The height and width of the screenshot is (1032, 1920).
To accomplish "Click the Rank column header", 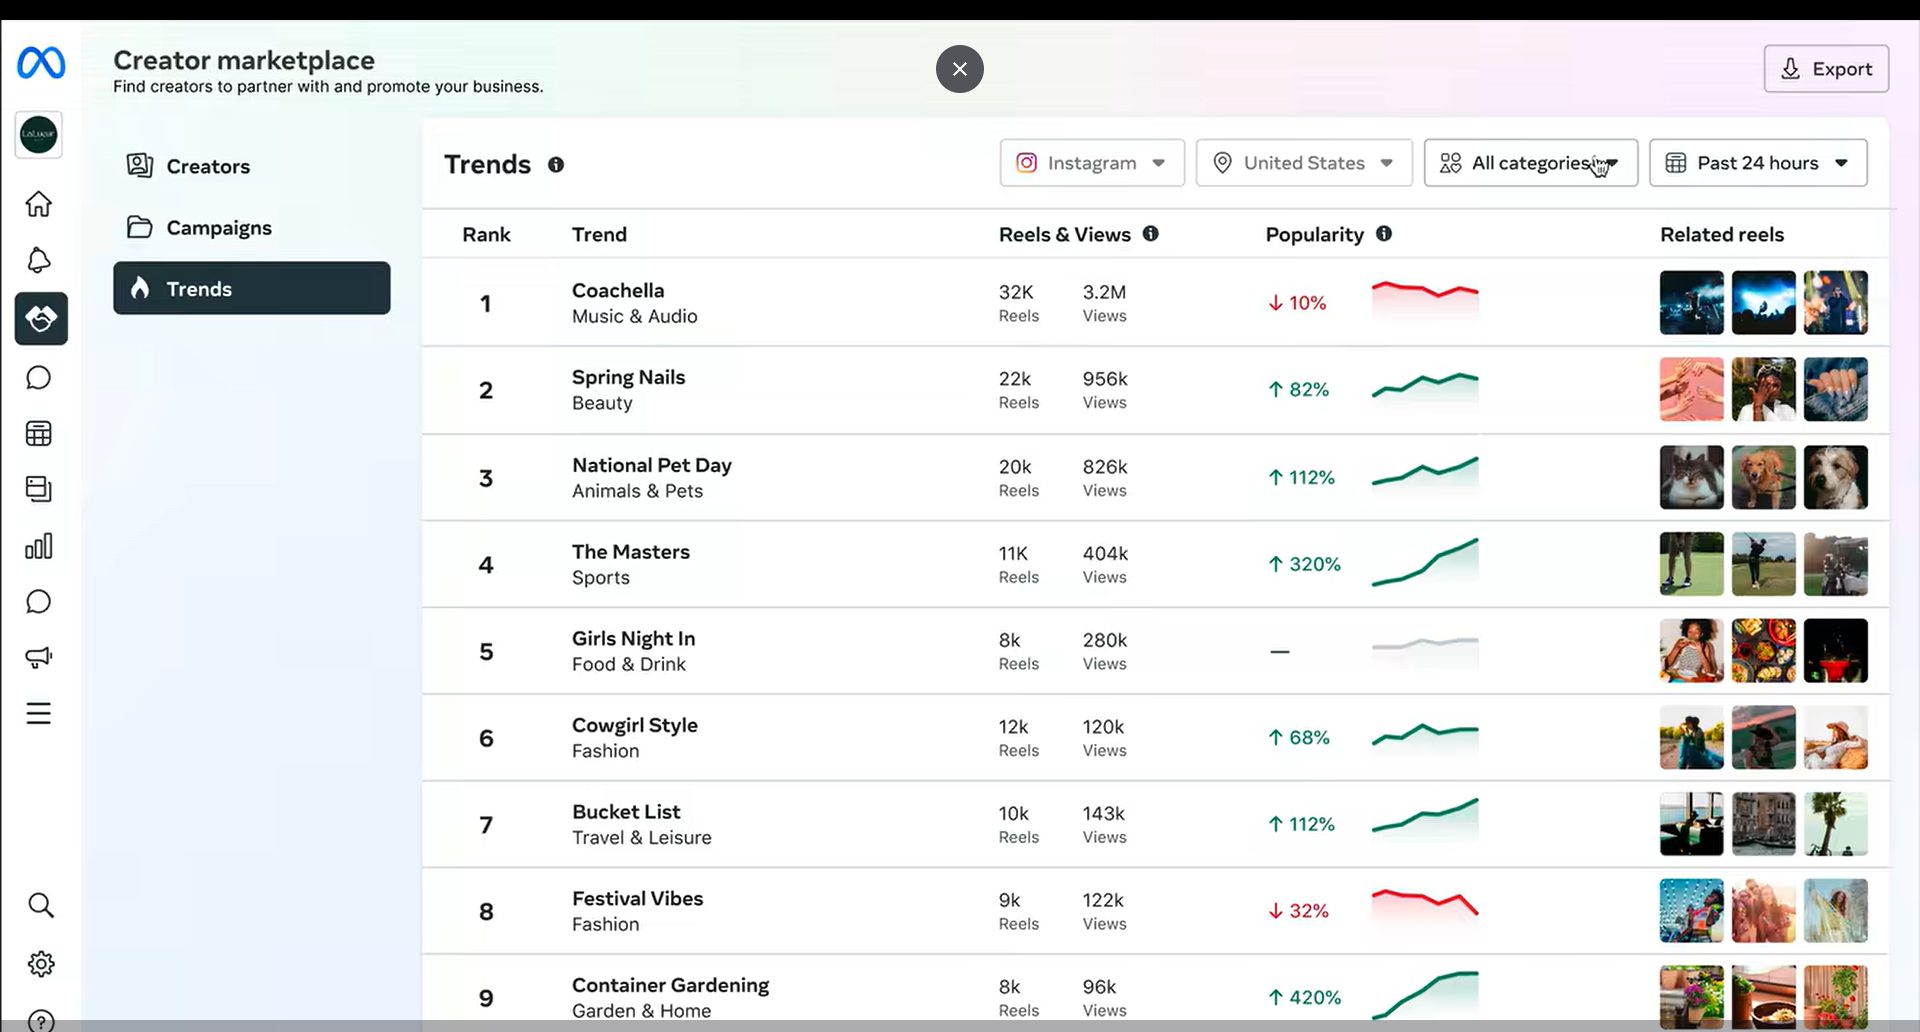I will [486, 235].
